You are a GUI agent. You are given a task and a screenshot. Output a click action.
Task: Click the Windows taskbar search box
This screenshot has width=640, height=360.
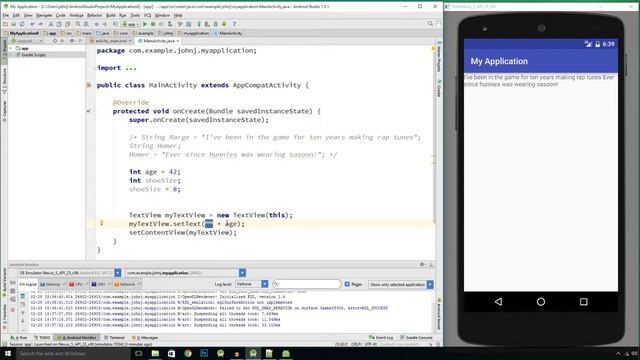click(x=73, y=353)
